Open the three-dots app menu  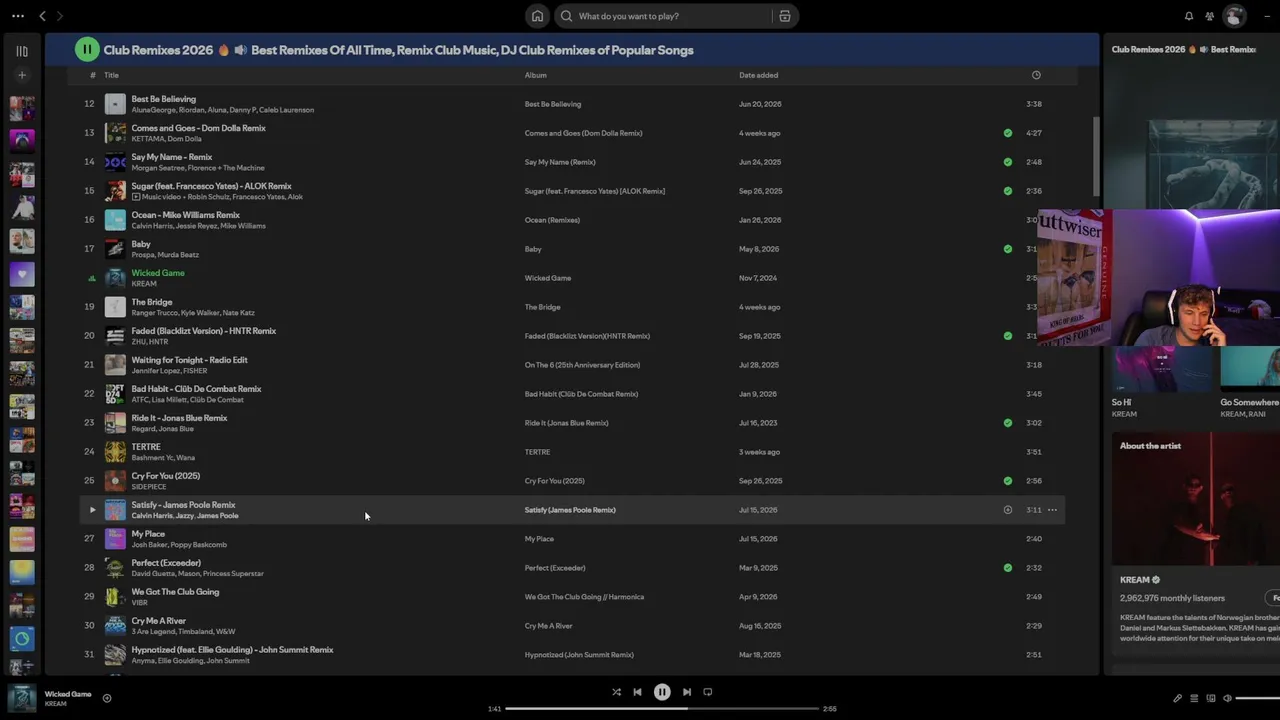pyautogui.click(x=18, y=16)
